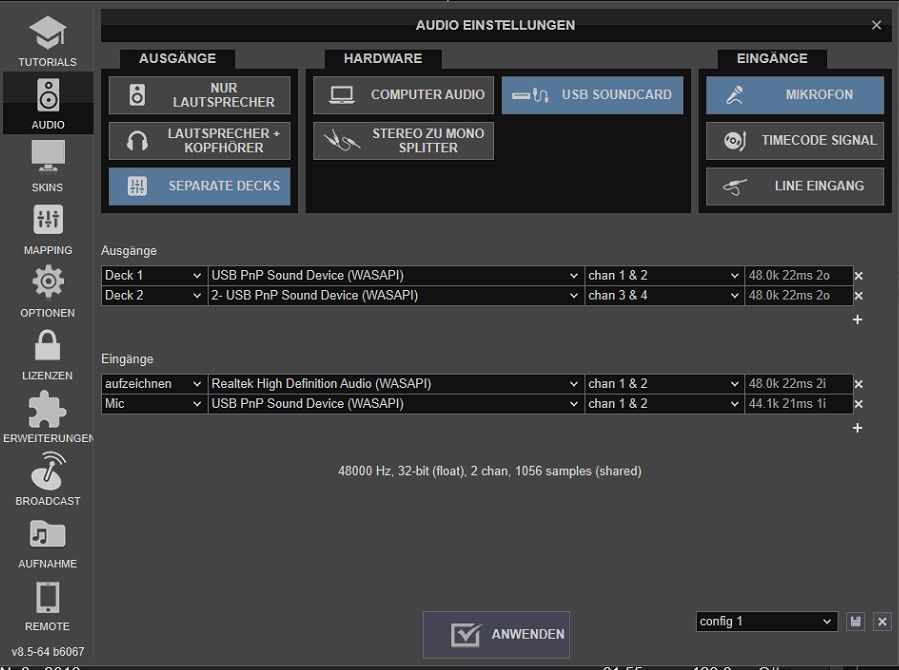Select USB Soundcard hardware

click(x=592, y=95)
